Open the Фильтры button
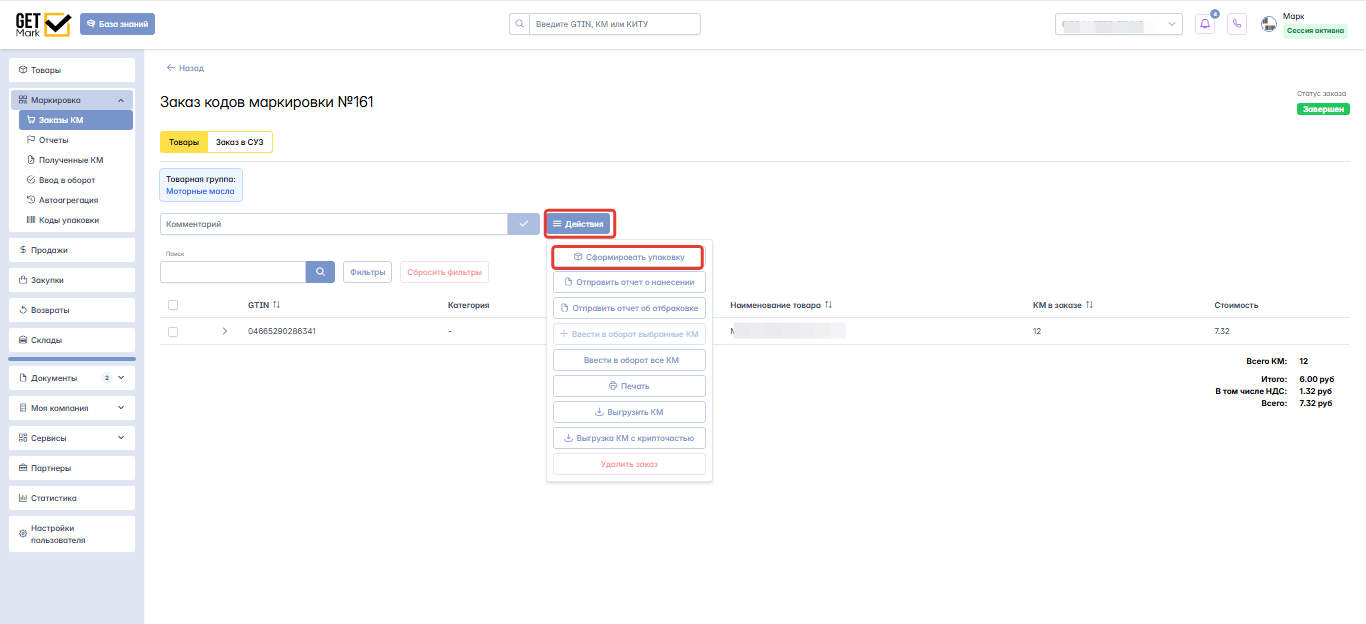This screenshot has height=624, width=1366. [368, 272]
